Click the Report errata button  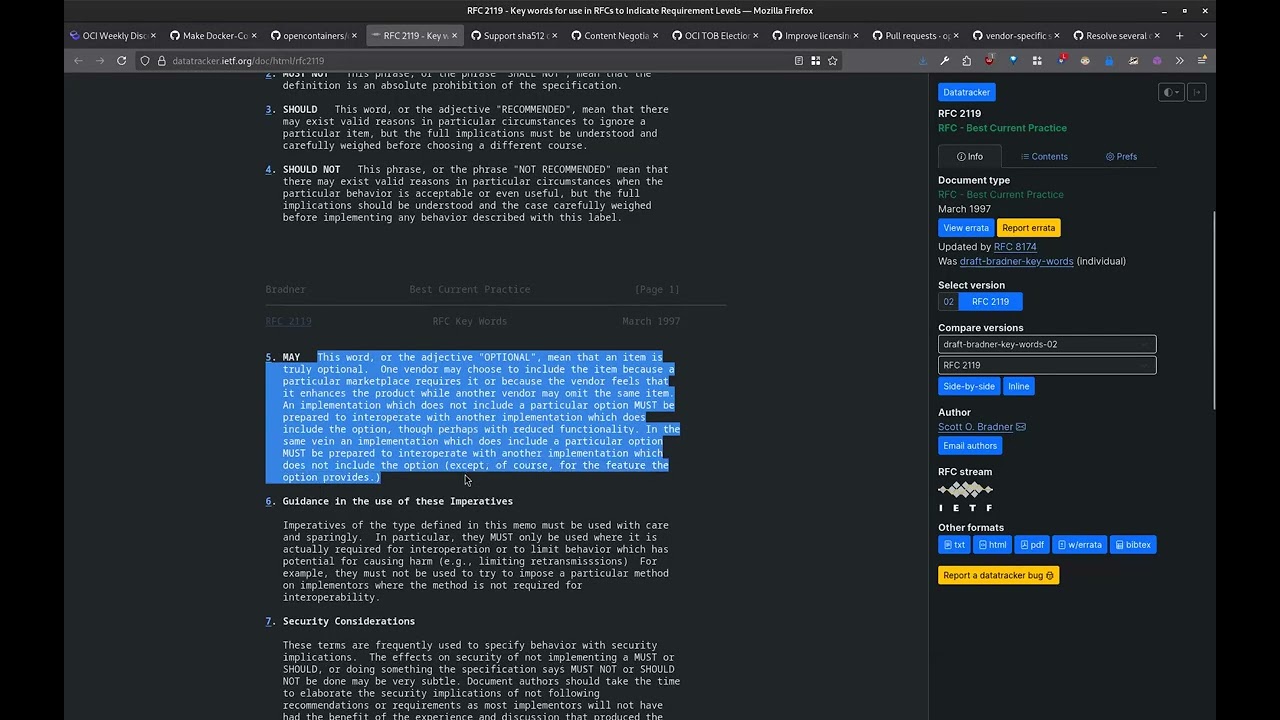(1028, 228)
